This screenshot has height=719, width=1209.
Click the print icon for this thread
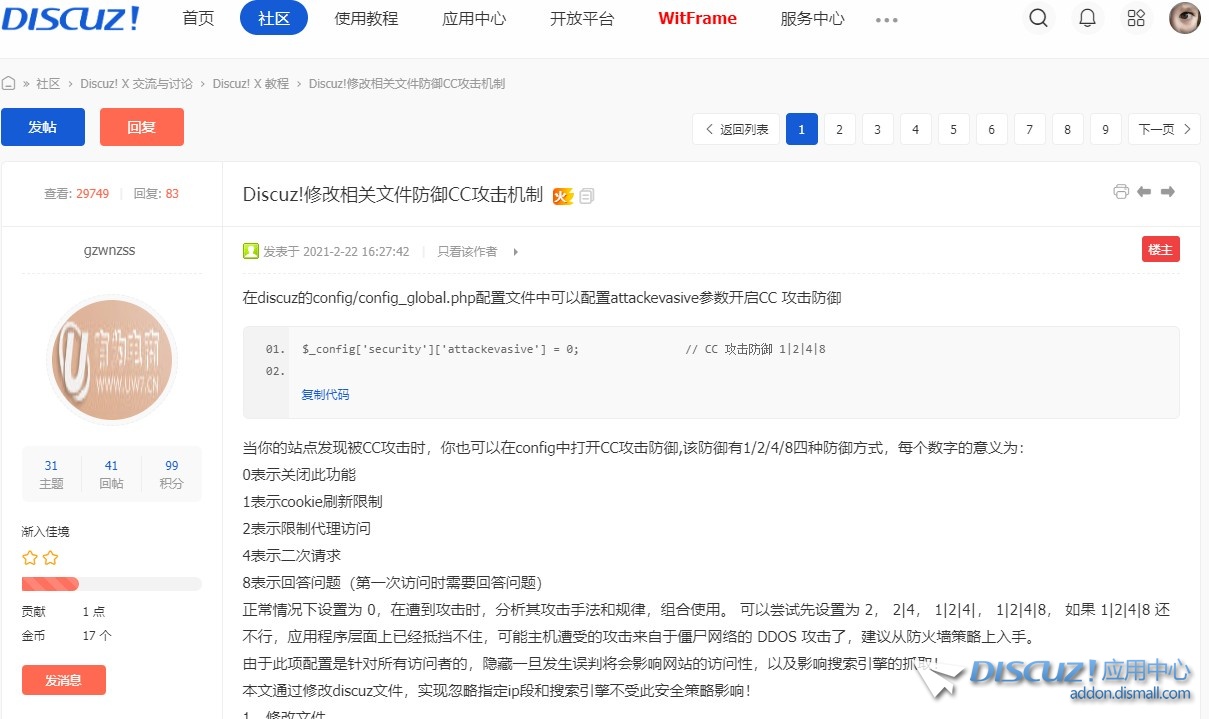1121,192
